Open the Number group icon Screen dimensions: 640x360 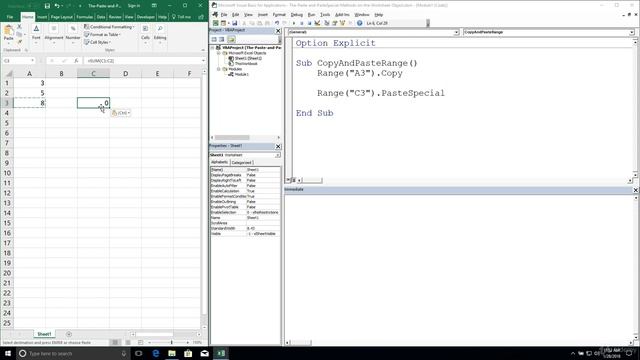(73, 29)
